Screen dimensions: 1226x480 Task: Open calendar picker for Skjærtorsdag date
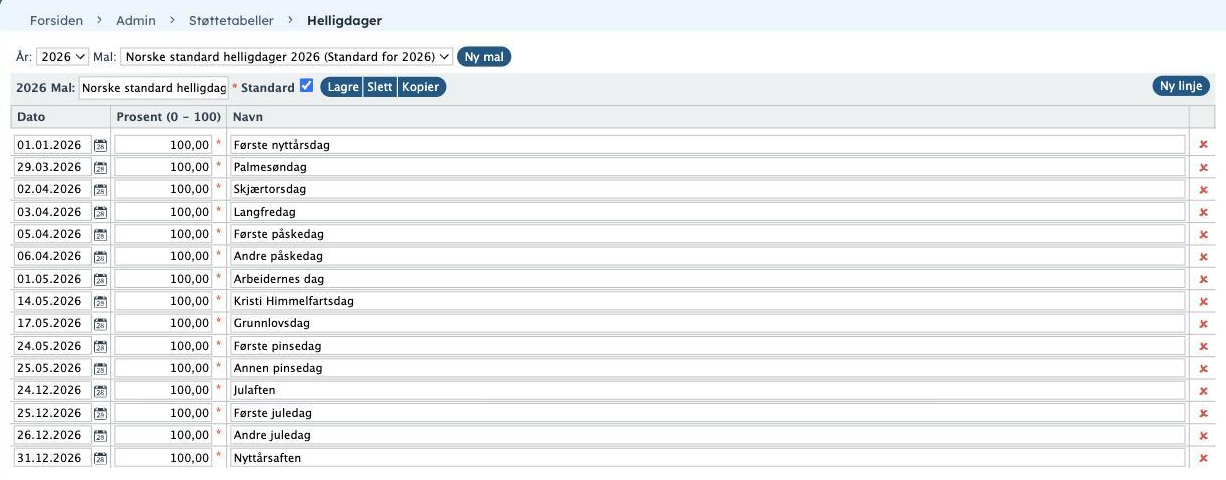pos(100,190)
